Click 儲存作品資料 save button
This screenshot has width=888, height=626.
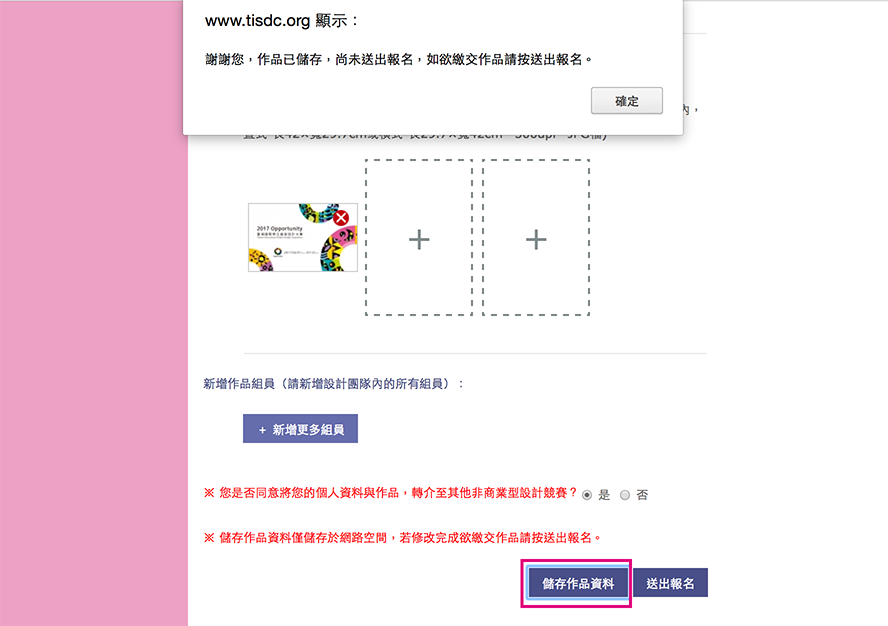click(x=578, y=584)
